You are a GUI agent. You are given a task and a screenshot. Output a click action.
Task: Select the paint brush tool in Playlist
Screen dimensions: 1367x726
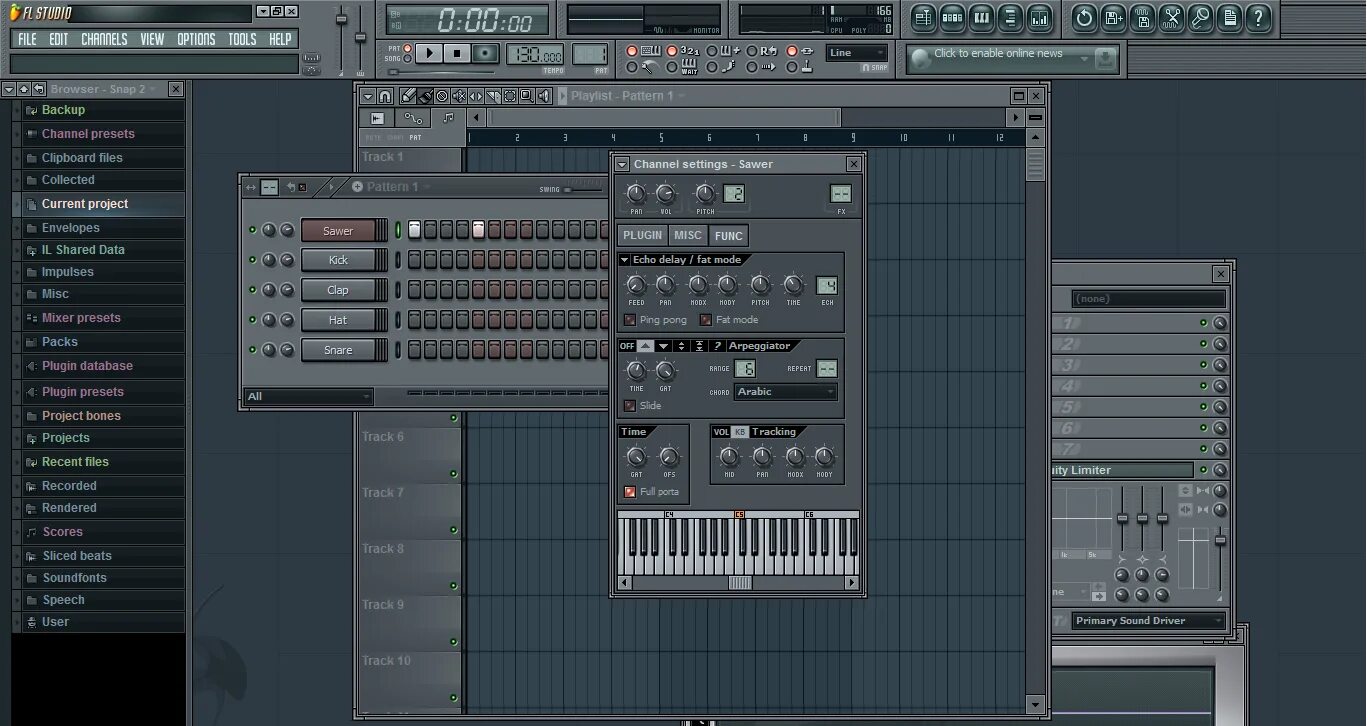[425, 96]
